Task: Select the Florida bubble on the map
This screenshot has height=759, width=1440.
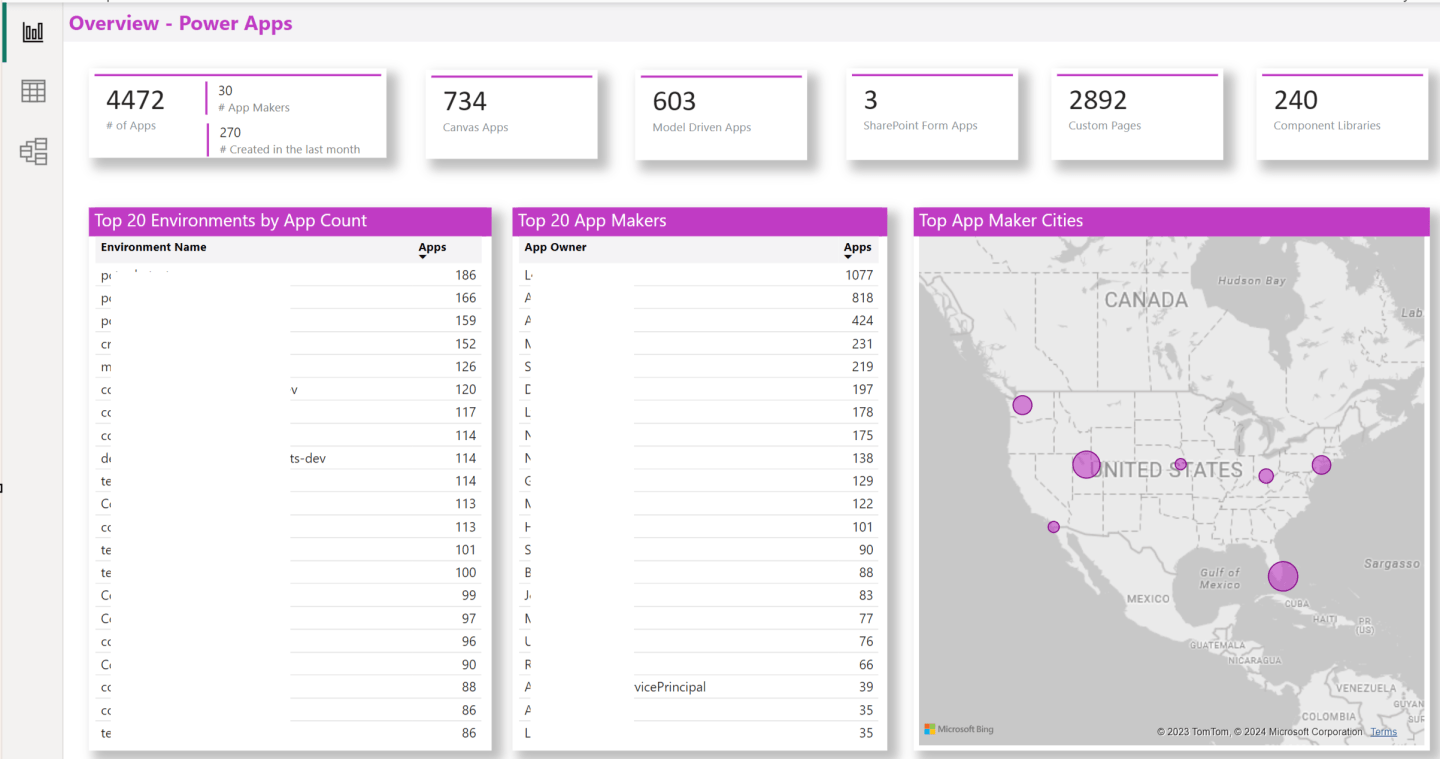Action: tap(1283, 576)
